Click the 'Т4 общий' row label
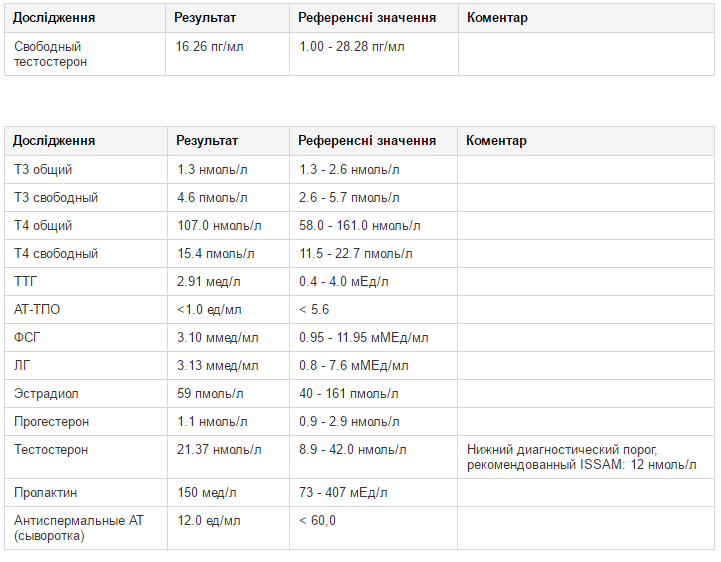Image resolution: width=721 pixels, height=562 pixels. tap(43, 226)
